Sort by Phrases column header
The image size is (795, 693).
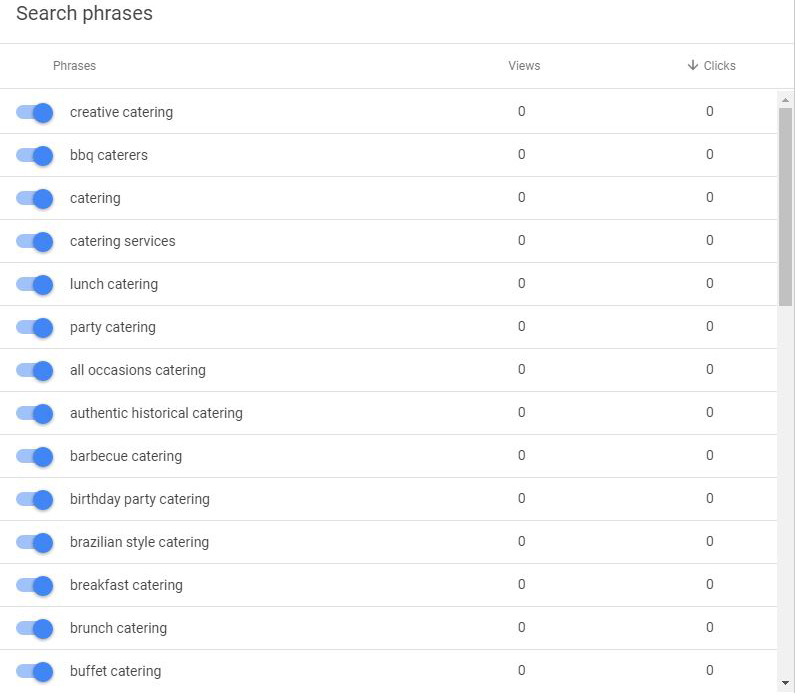tap(74, 66)
